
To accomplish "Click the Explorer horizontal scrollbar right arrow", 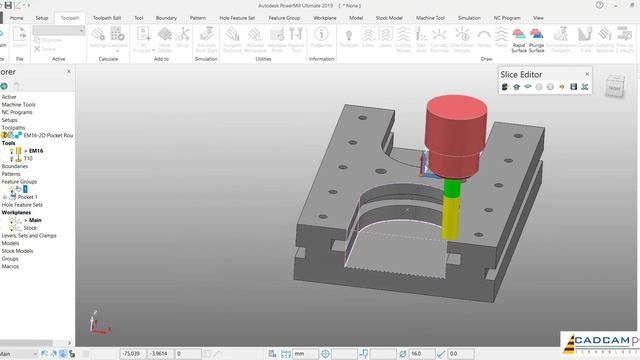I will coord(69,343).
